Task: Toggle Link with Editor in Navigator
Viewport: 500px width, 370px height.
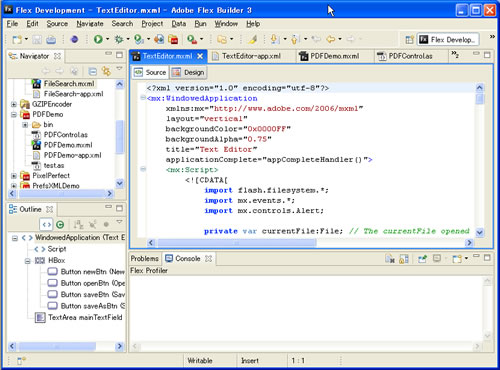Action: tap(106, 71)
